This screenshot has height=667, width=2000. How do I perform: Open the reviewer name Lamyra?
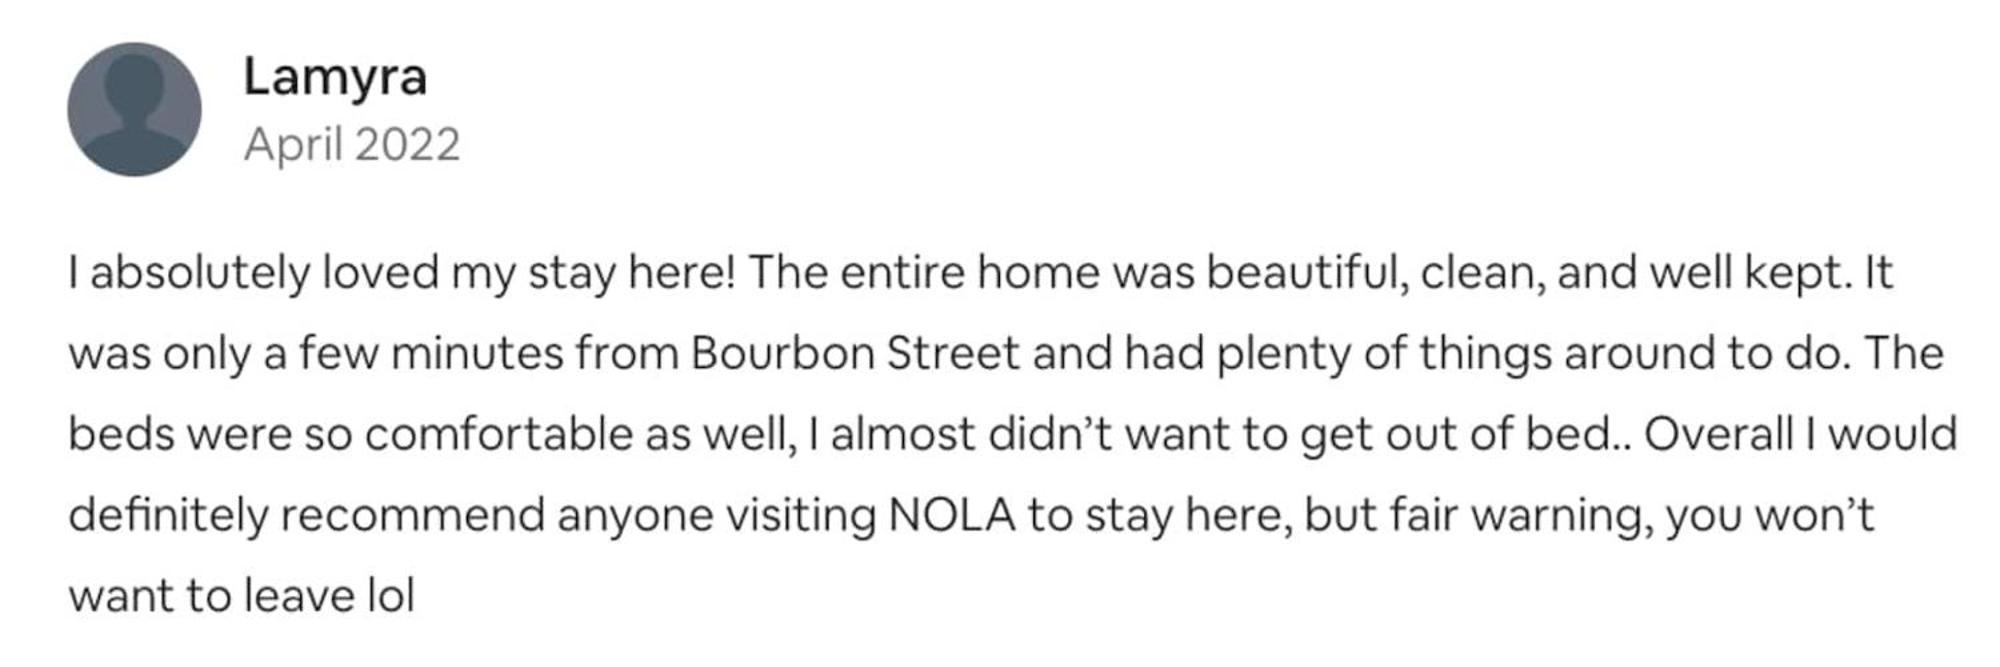click(x=335, y=77)
